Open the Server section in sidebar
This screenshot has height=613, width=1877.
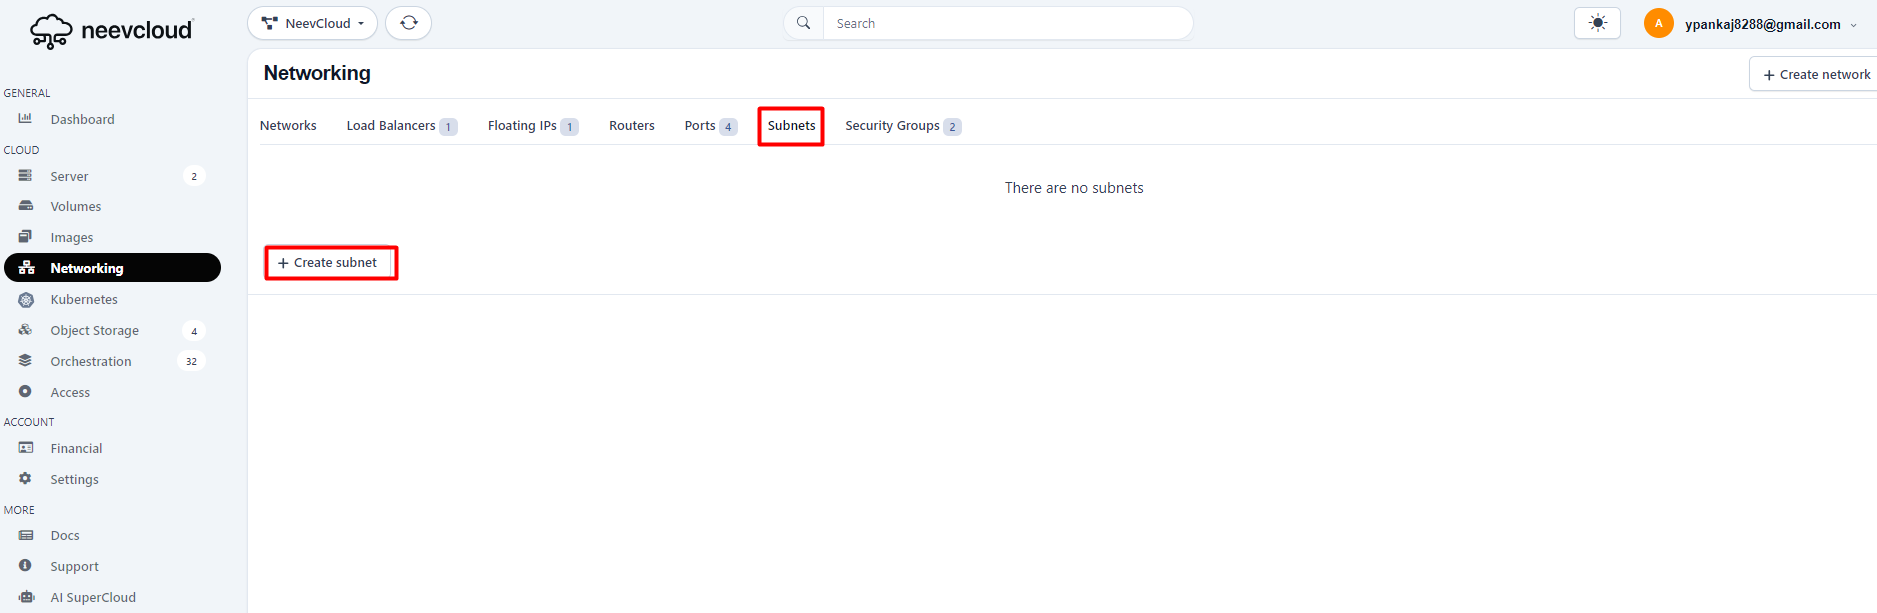pos(69,176)
